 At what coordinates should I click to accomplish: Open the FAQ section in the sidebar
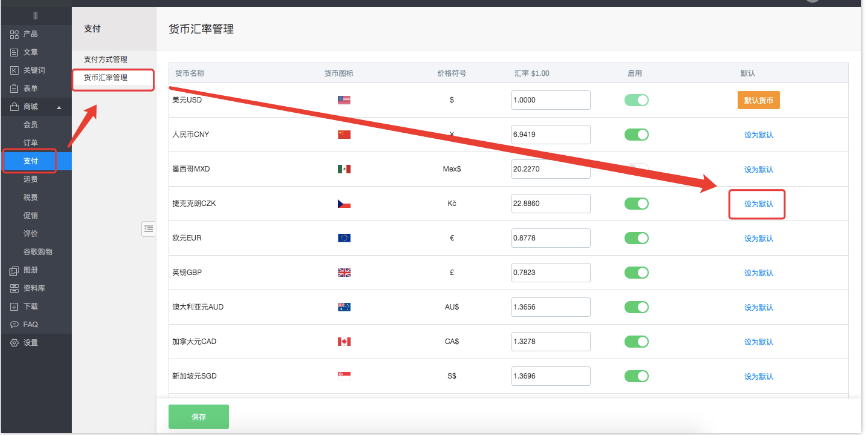pos(30,324)
